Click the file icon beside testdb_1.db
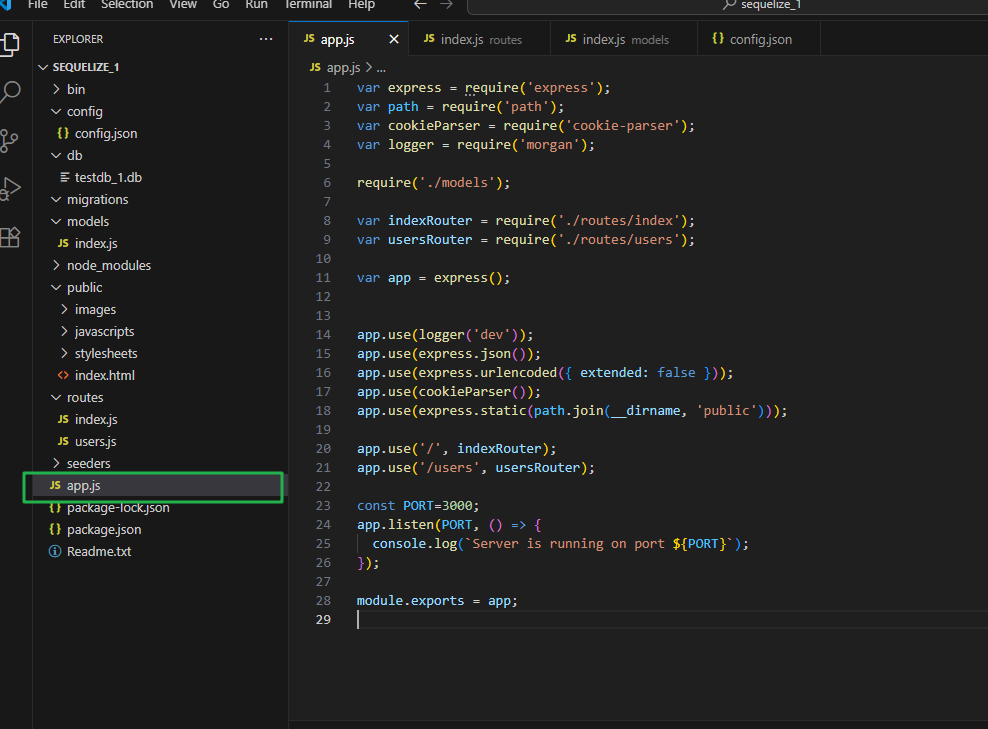Screen dimensions: 988x729 coord(64,177)
